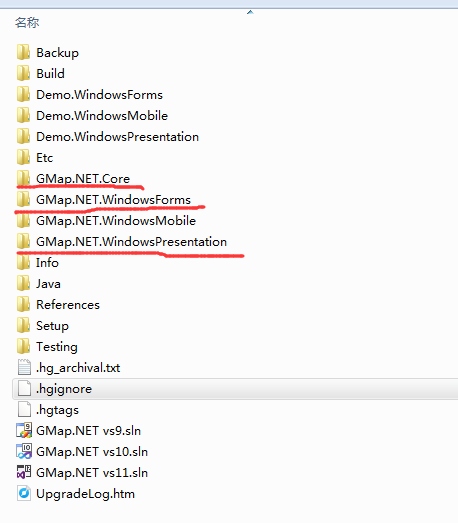458x523 pixels.
Task: Click the Build folder icon
Action: pyautogui.click(x=23, y=73)
